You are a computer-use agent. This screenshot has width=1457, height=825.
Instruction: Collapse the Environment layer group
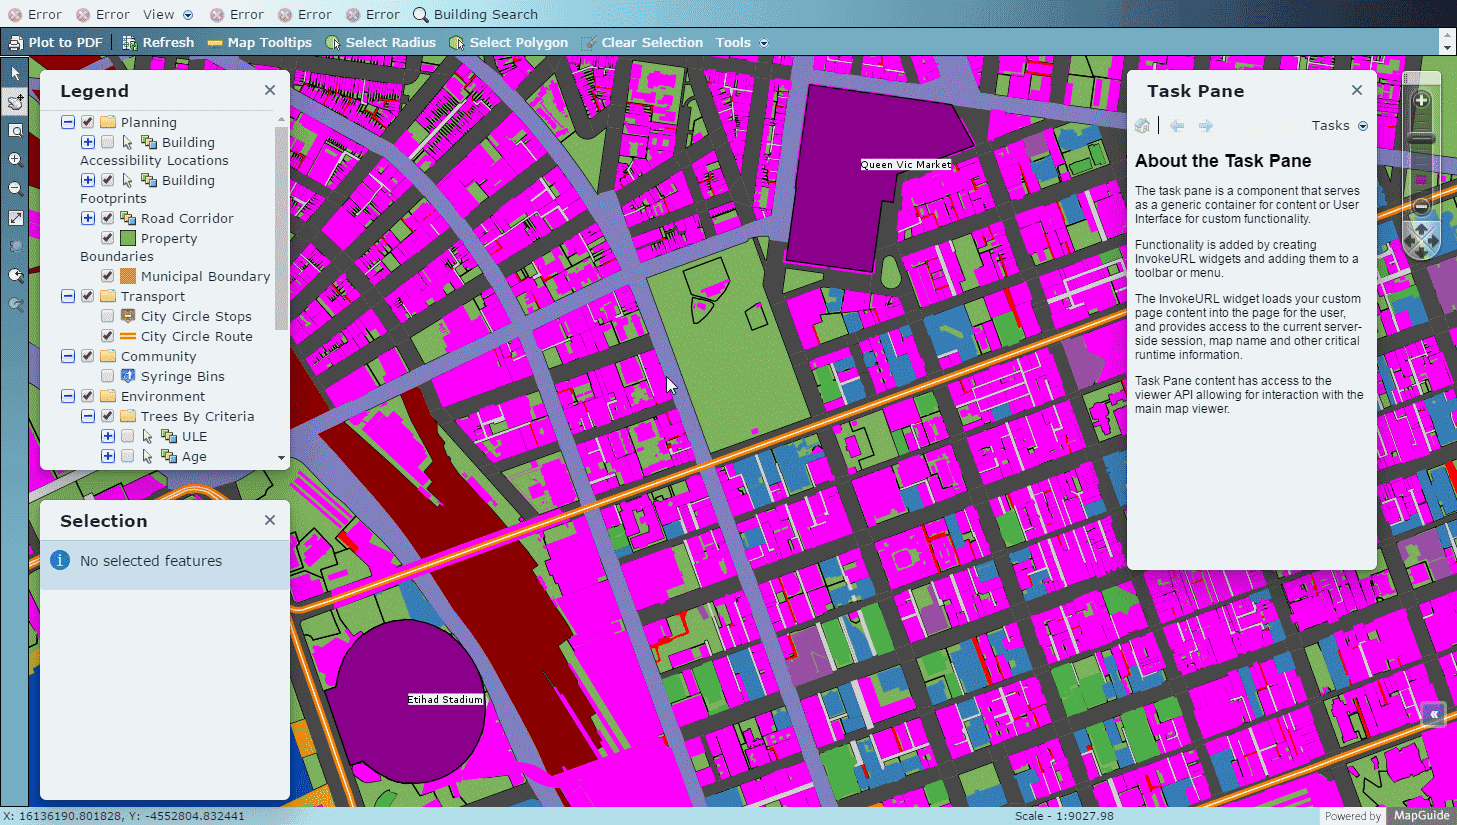tap(68, 395)
